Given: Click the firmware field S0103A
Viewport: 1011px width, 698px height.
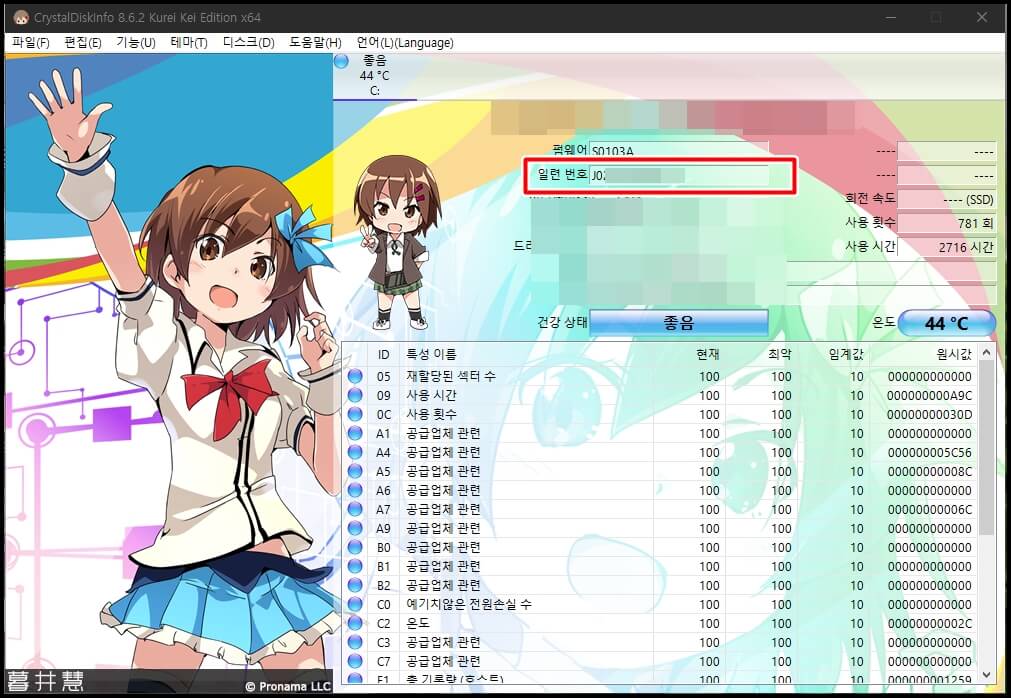Looking at the screenshot, I should click(679, 151).
